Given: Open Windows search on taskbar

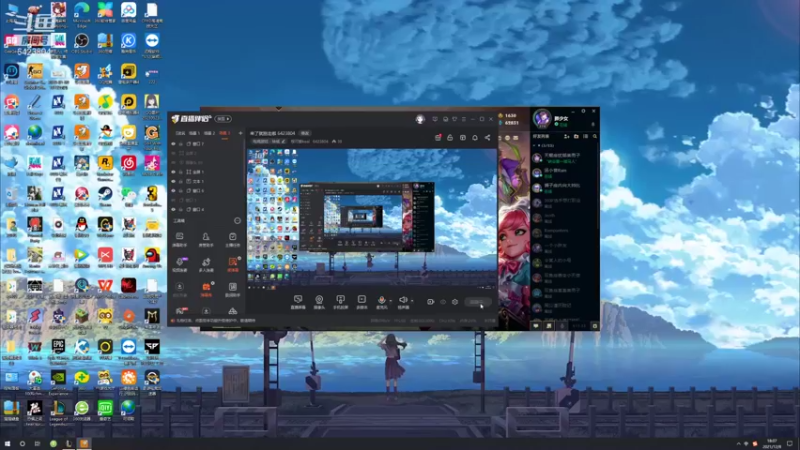Looking at the screenshot, I should pyautogui.click(x=22, y=443).
